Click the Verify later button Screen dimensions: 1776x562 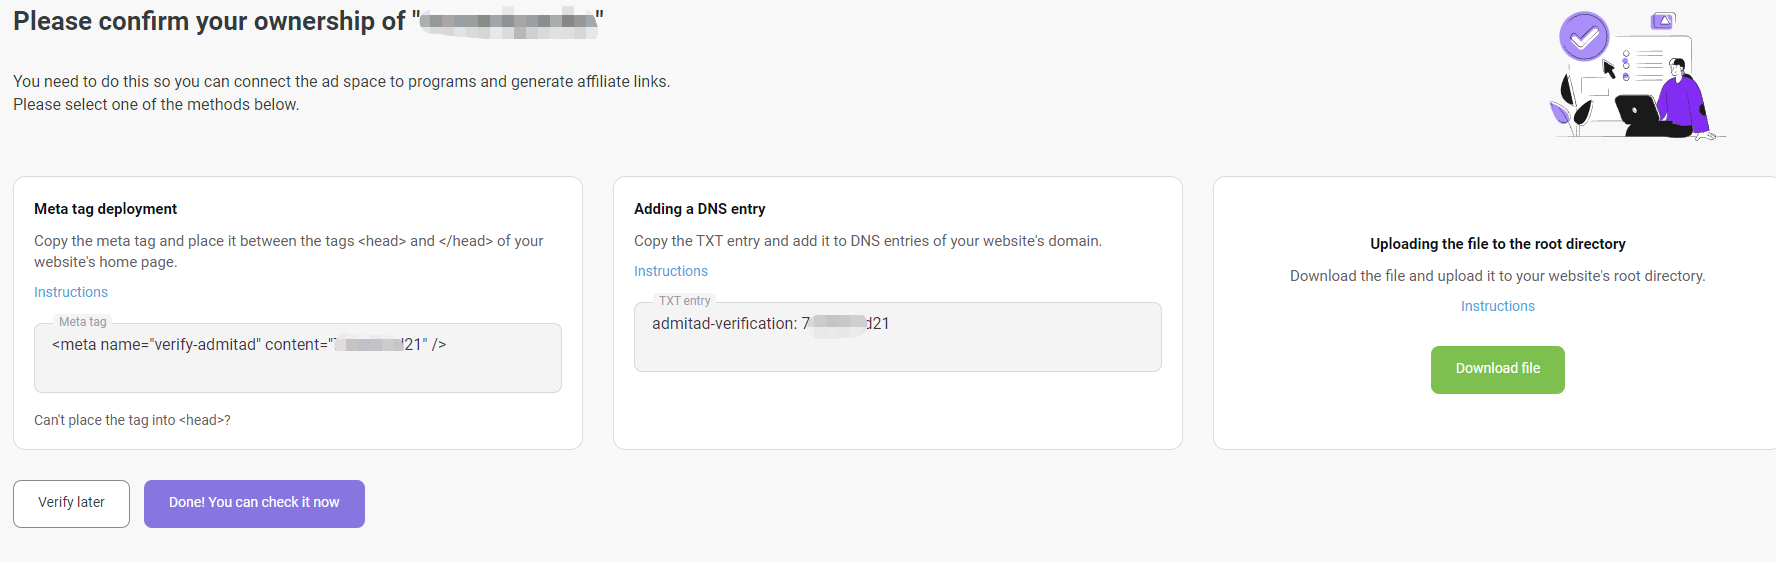pyautogui.click(x=71, y=504)
